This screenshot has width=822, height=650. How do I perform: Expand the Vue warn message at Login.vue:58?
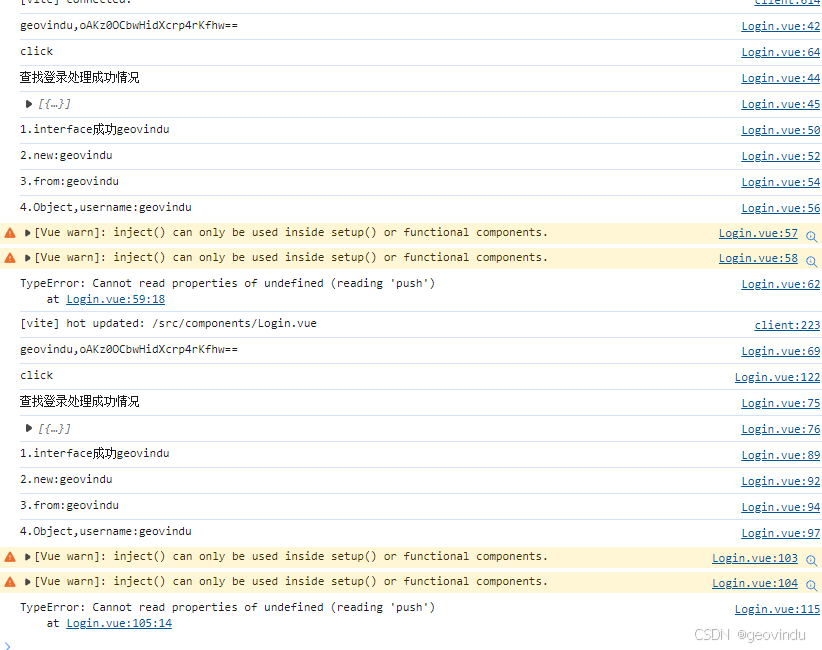pyautogui.click(x=27, y=258)
